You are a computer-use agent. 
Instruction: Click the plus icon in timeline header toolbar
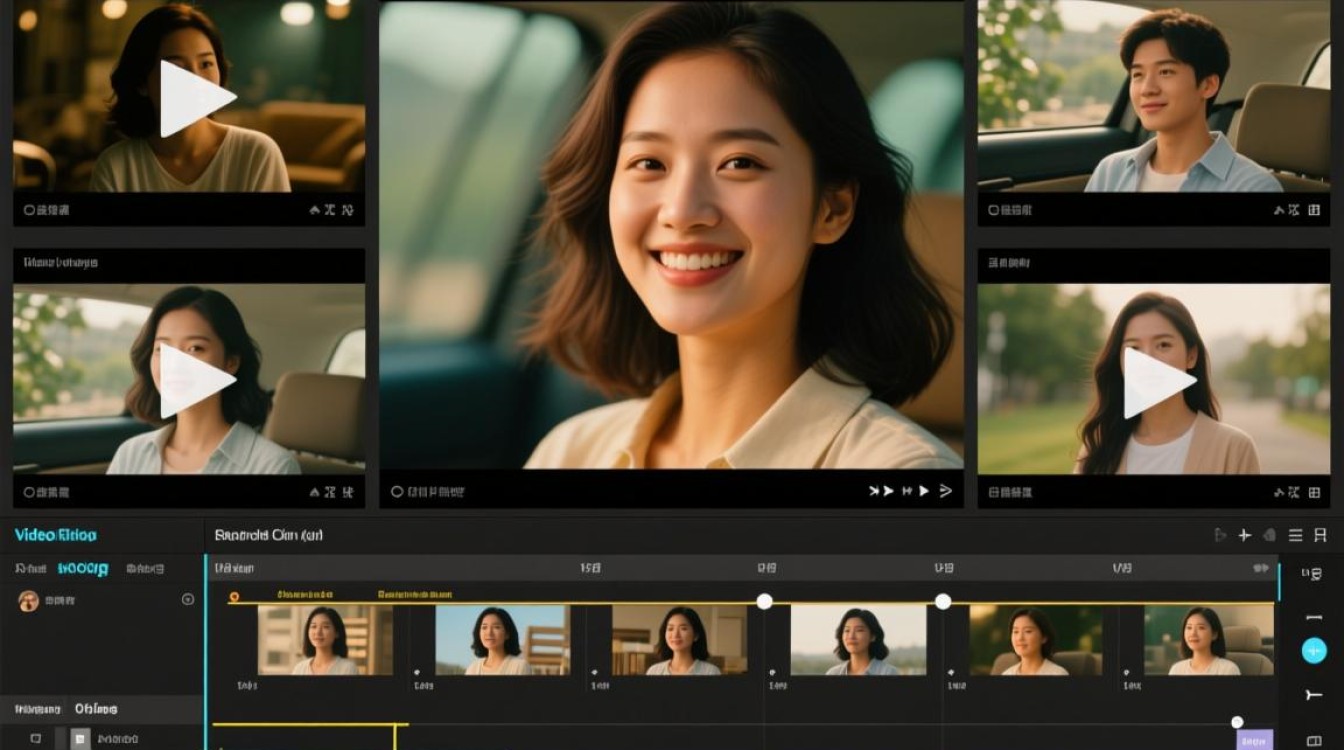(x=1245, y=535)
